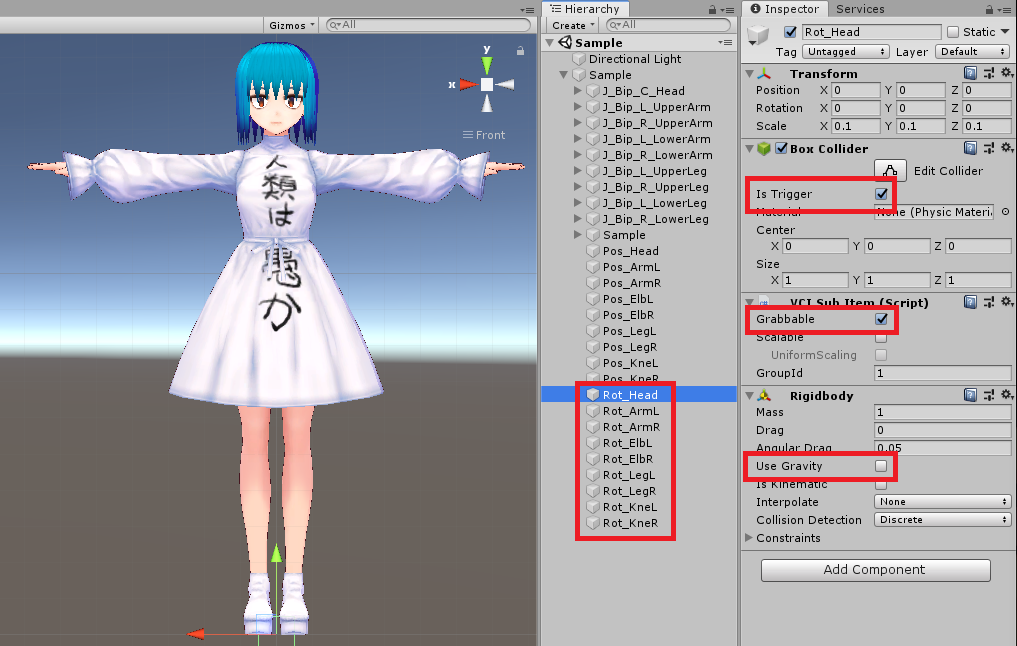Image resolution: width=1017 pixels, height=646 pixels.
Task: Open the Interpolate dropdown
Action: (x=942, y=502)
